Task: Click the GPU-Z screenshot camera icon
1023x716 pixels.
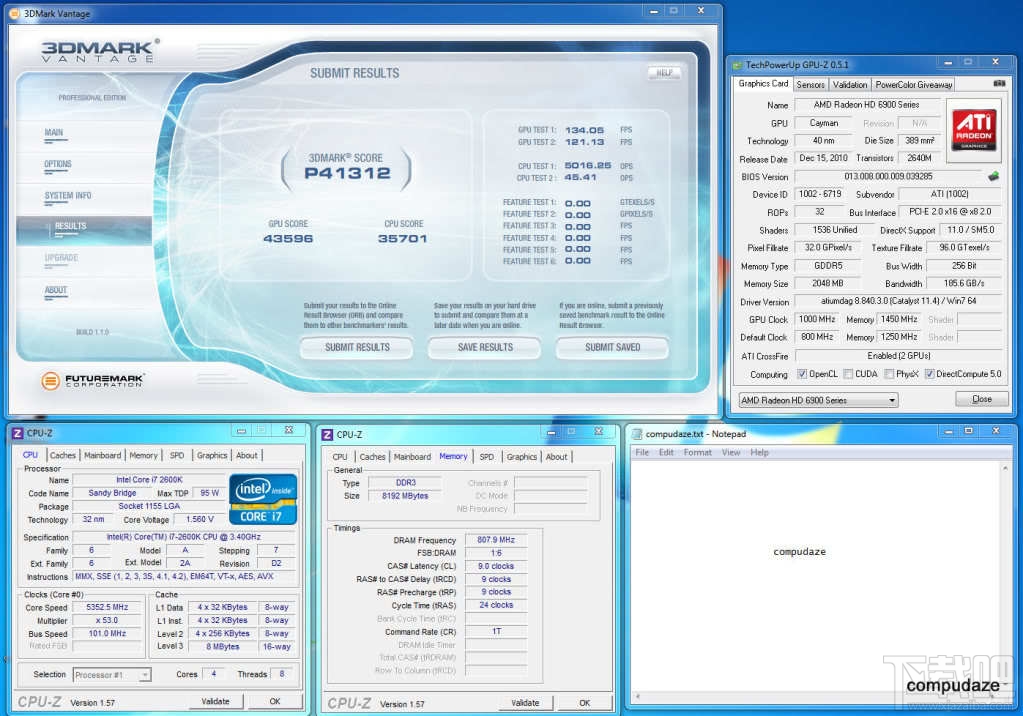Action: point(997,85)
